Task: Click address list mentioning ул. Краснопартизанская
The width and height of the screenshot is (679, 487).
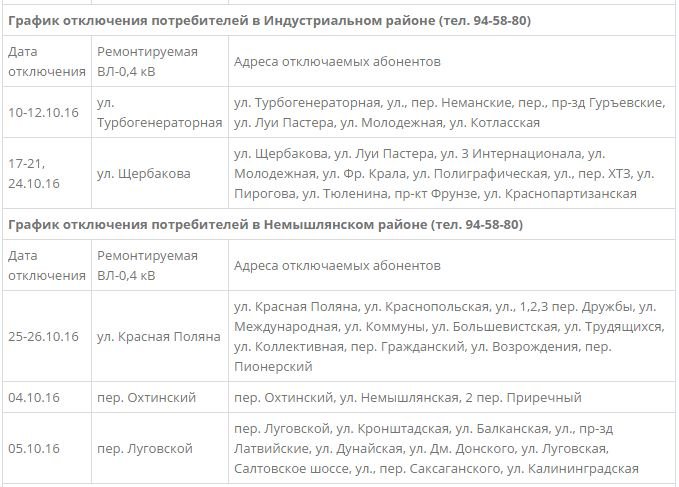Action: coord(444,174)
